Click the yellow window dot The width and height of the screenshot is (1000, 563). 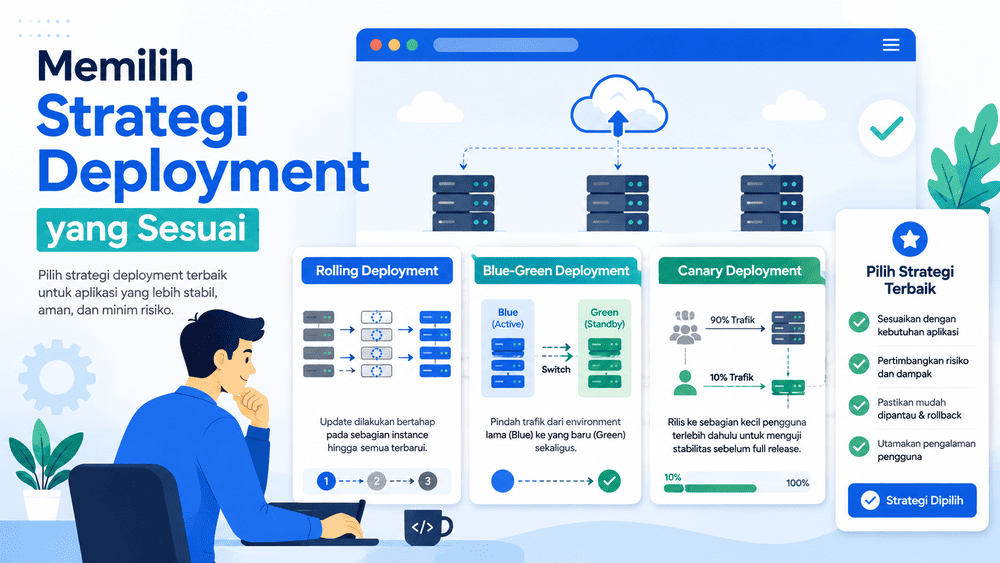[x=394, y=45]
